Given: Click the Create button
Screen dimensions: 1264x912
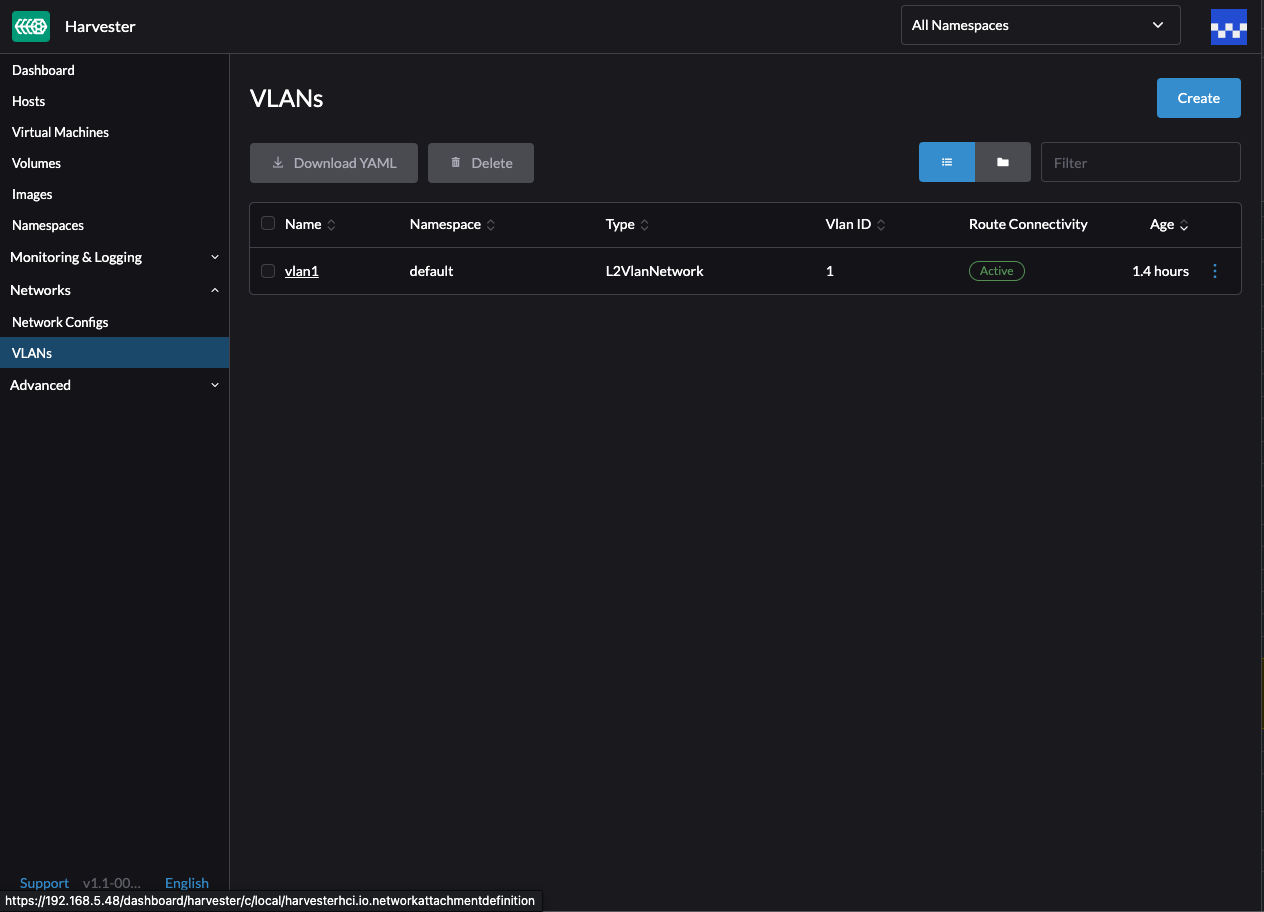Looking at the screenshot, I should (1198, 97).
